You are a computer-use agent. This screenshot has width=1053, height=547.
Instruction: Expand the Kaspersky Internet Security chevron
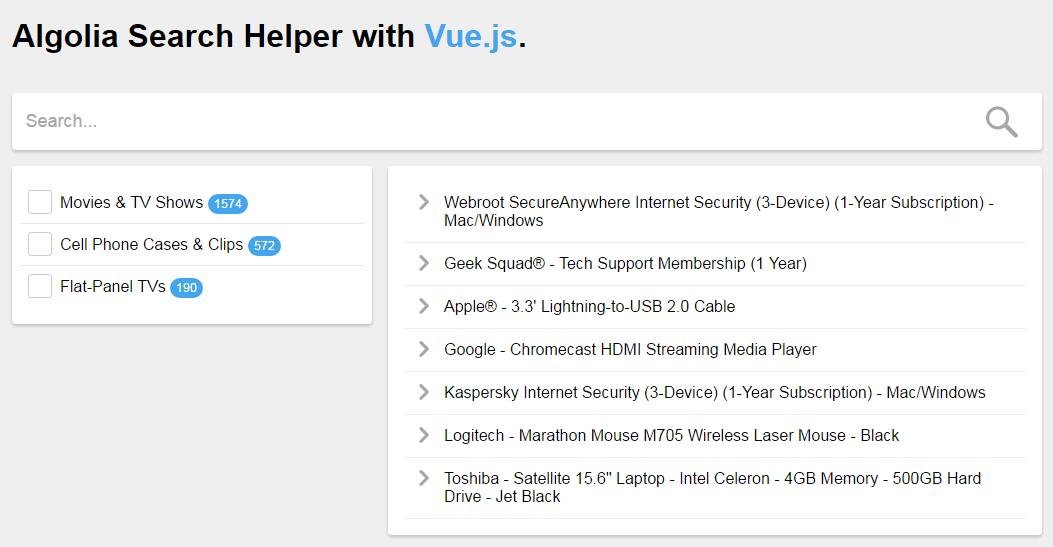click(x=424, y=392)
